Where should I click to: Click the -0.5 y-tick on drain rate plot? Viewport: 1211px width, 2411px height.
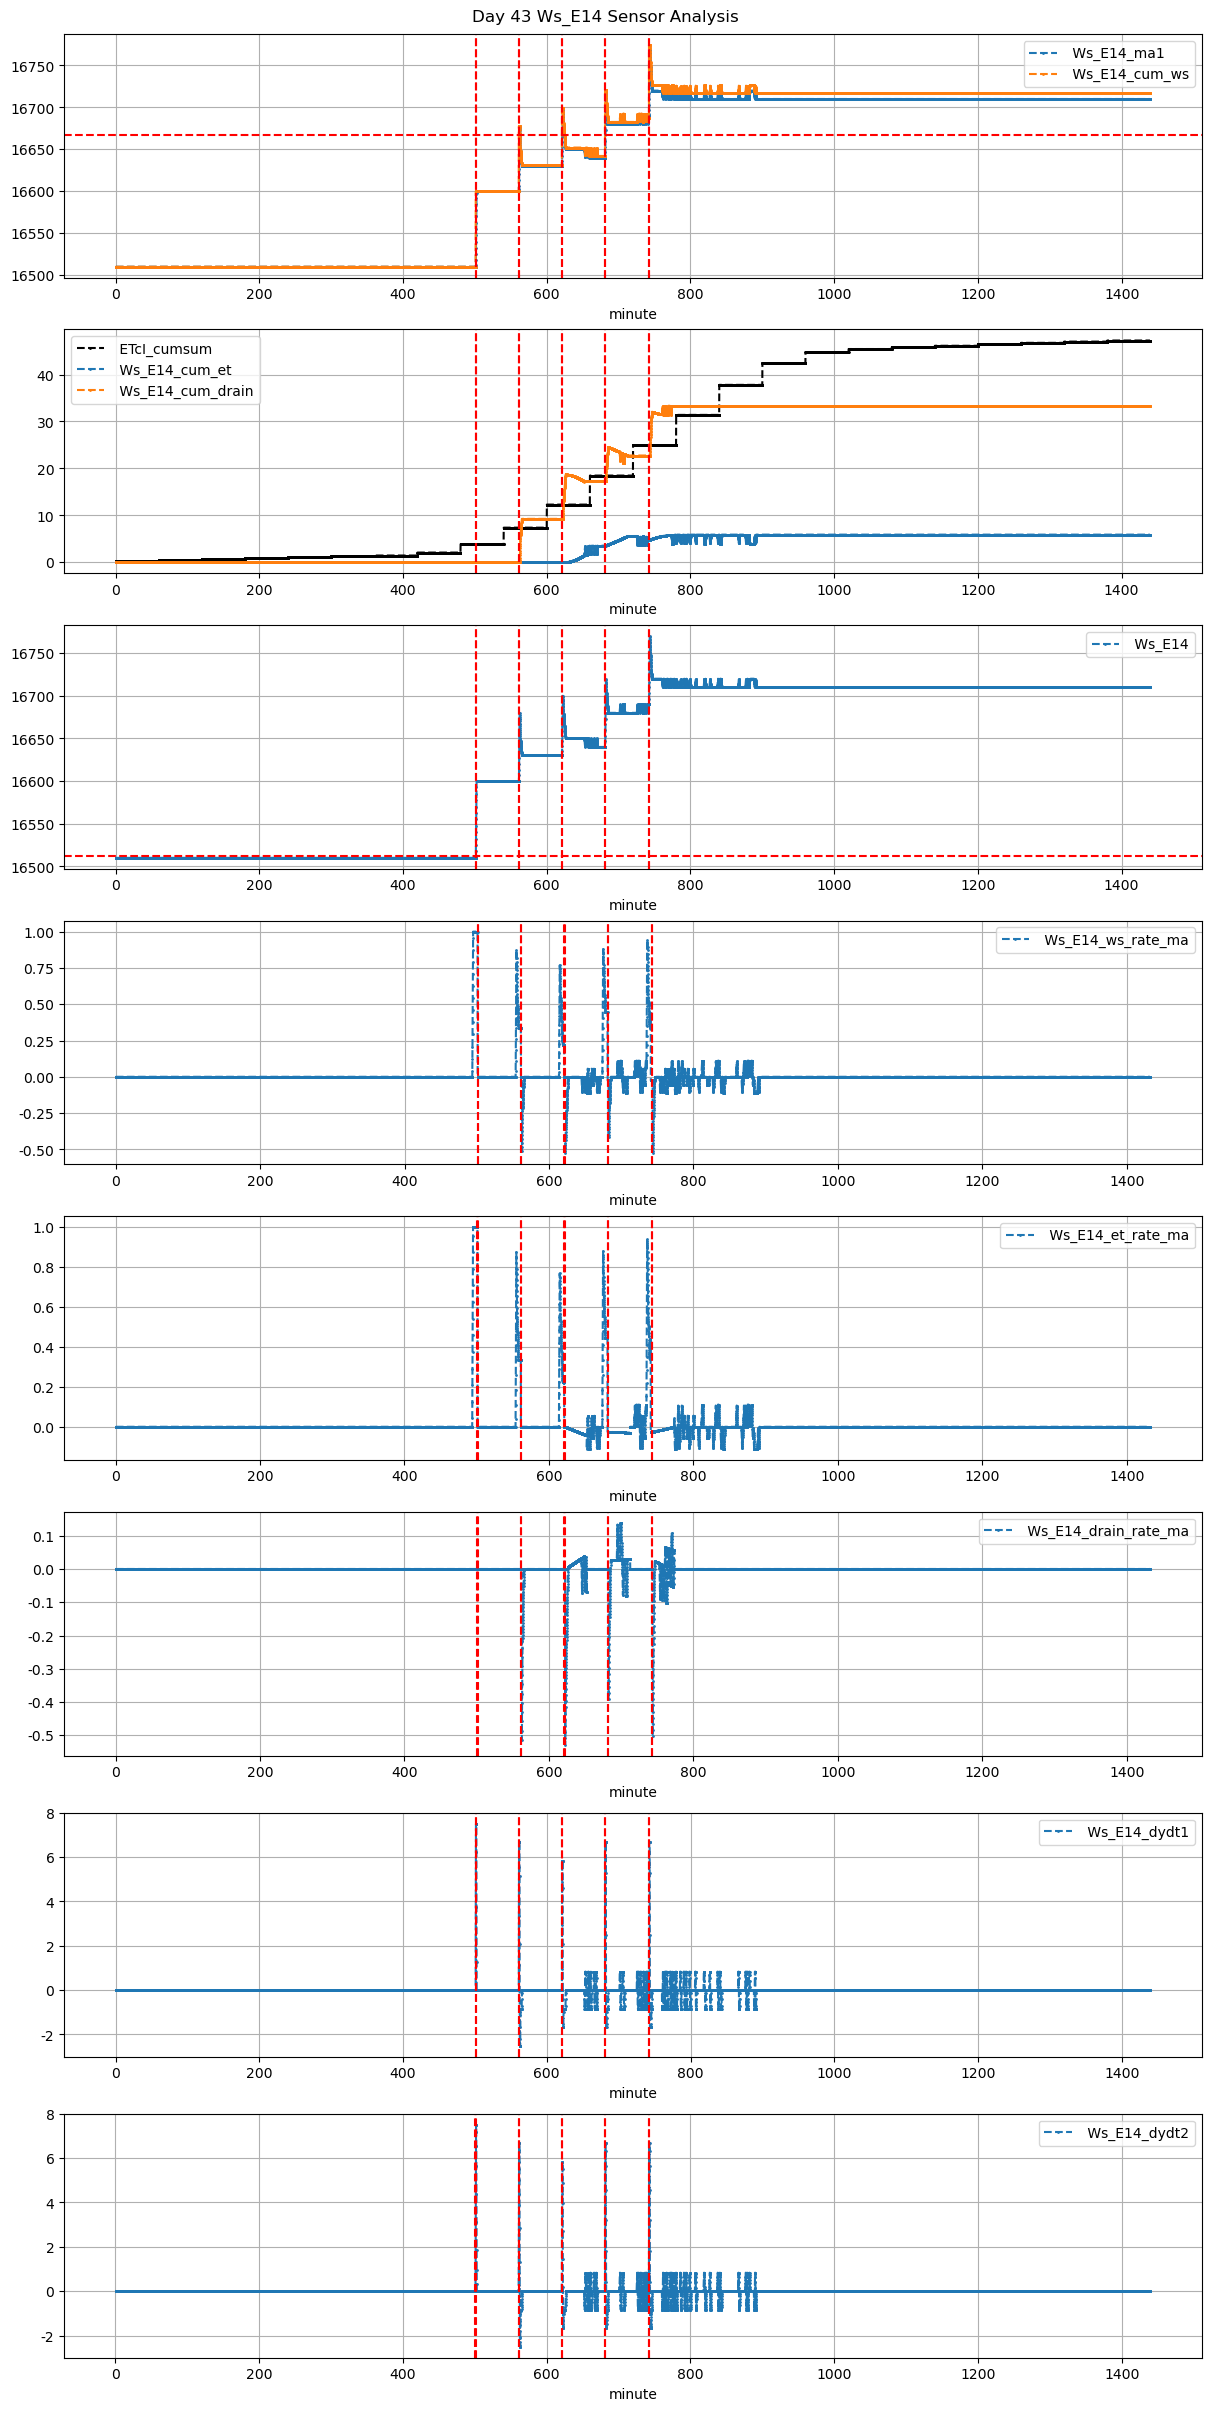tap(40, 1736)
